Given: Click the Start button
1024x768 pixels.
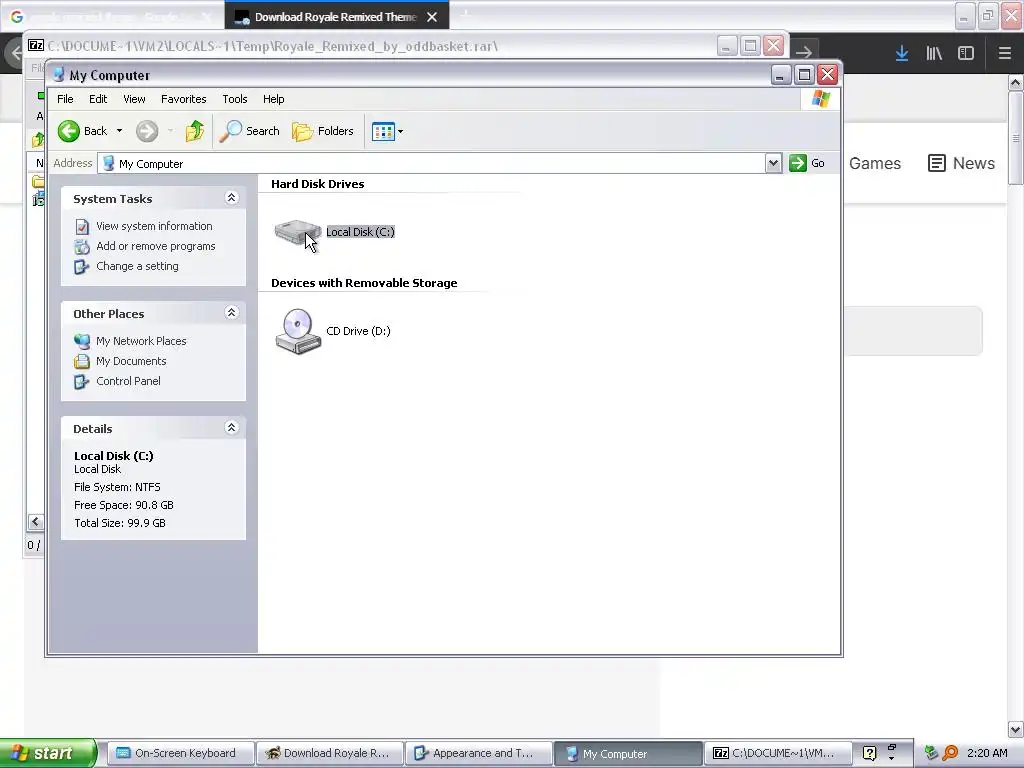Looking at the screenshot, I should pos(47,753).
